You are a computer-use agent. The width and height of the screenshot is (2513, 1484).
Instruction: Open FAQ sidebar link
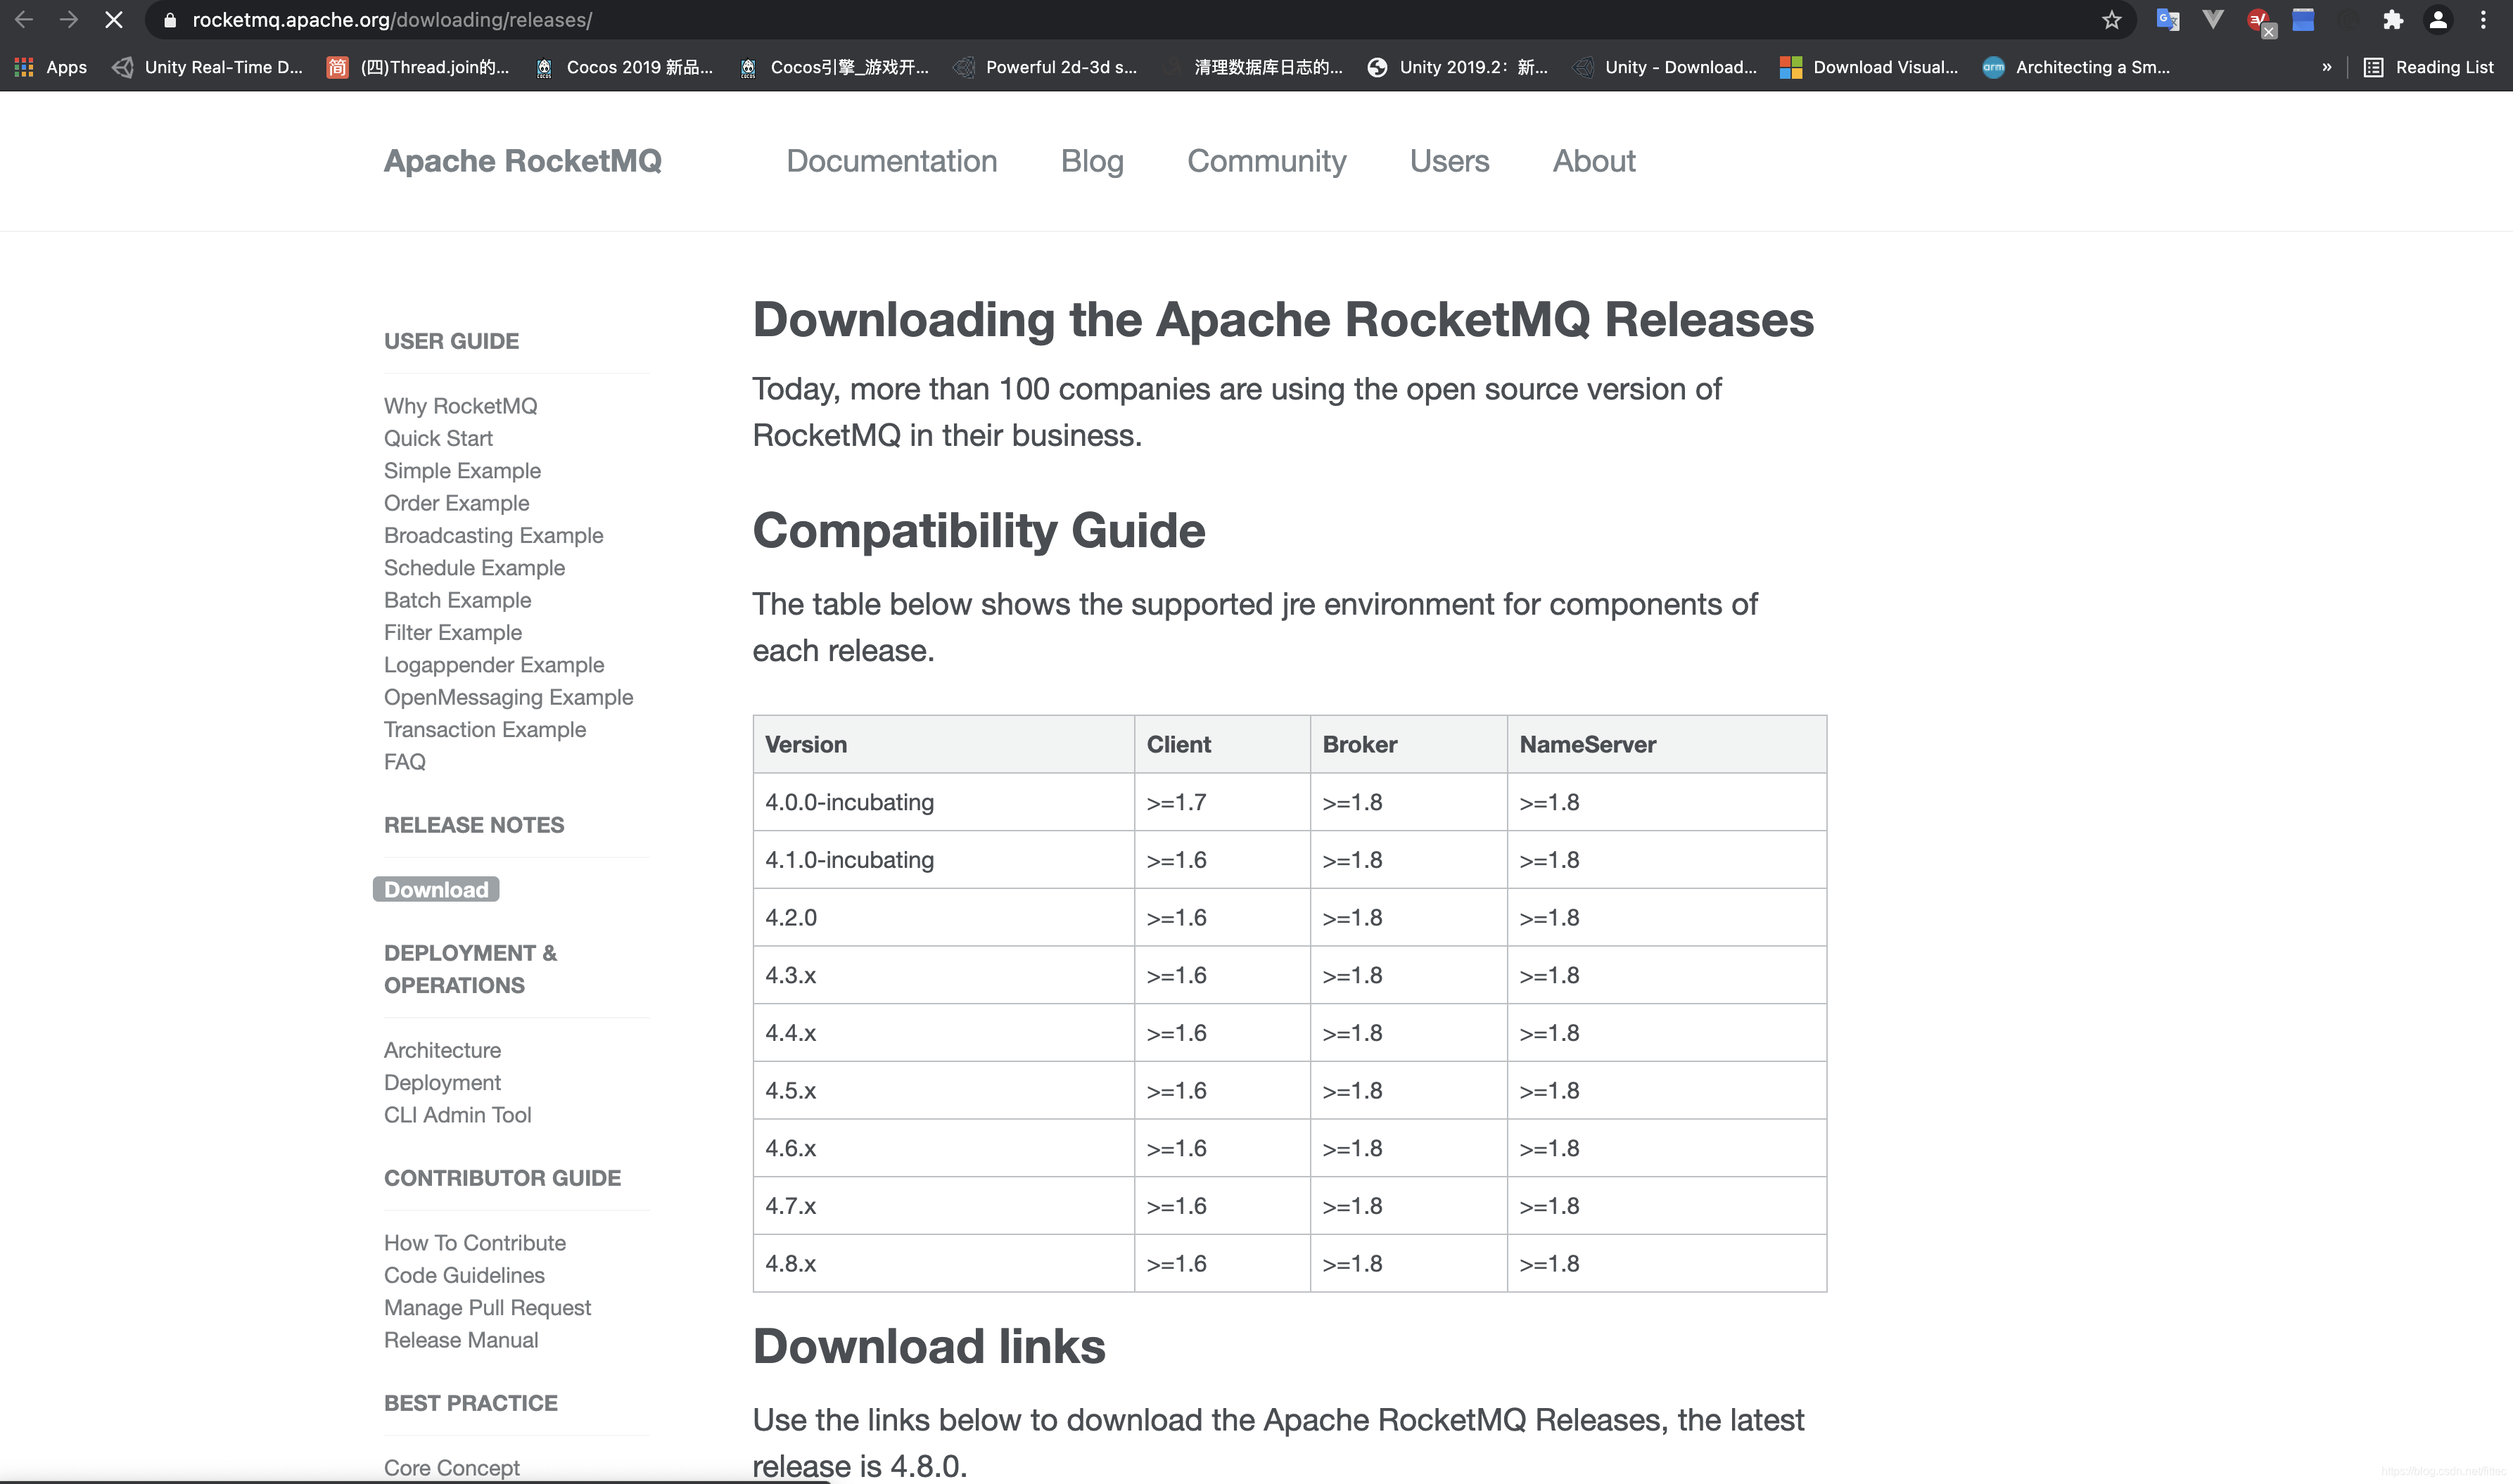(404, 762)
